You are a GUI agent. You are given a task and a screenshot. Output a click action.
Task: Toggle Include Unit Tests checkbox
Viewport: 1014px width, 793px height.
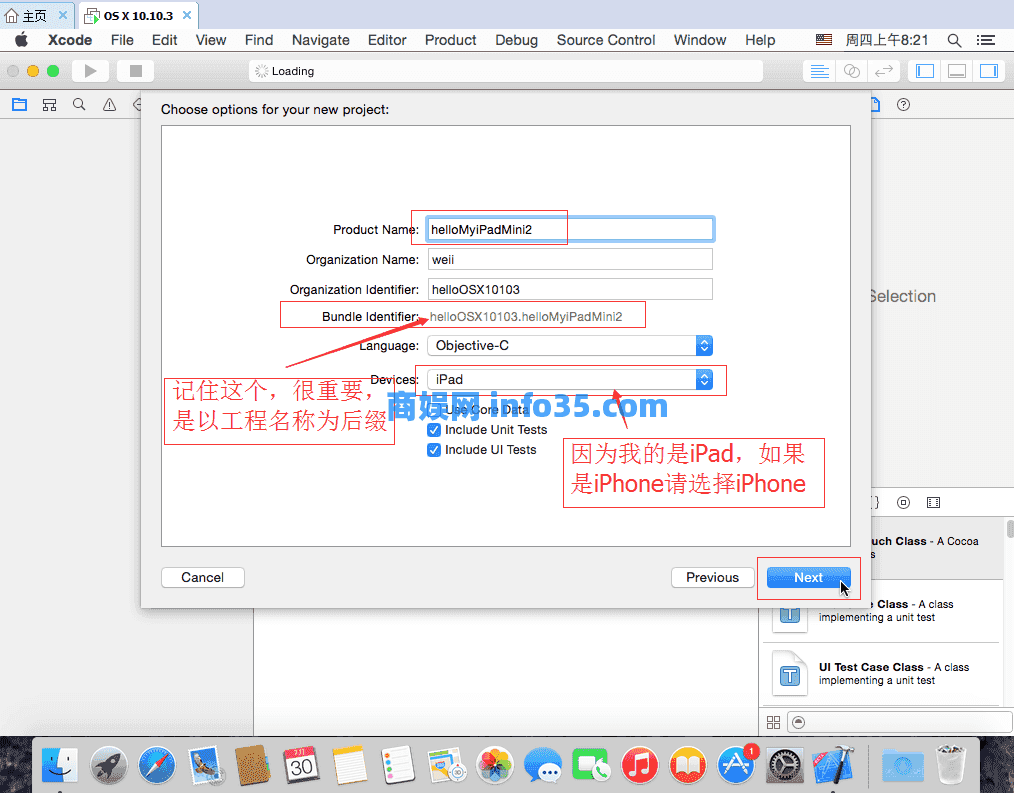pos(434,429)
